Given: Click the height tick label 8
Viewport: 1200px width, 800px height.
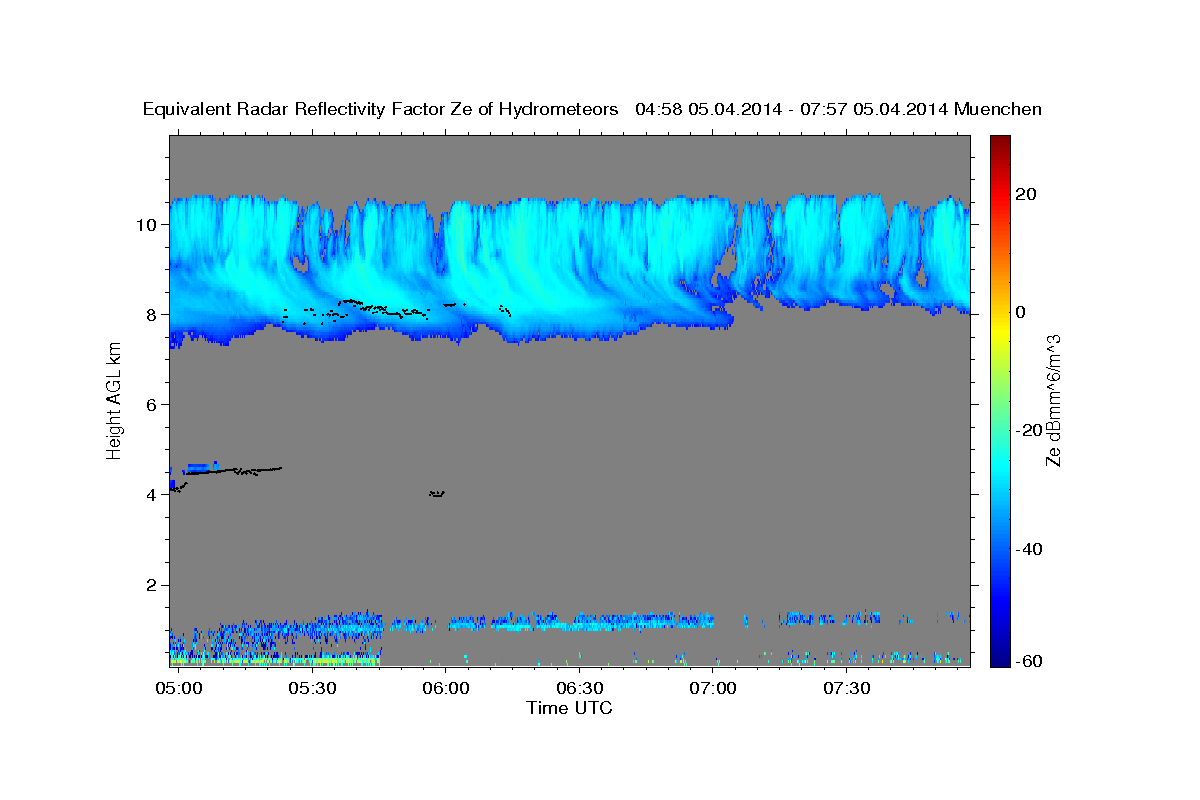Looking at the screenshot, I should pos(153,314).
